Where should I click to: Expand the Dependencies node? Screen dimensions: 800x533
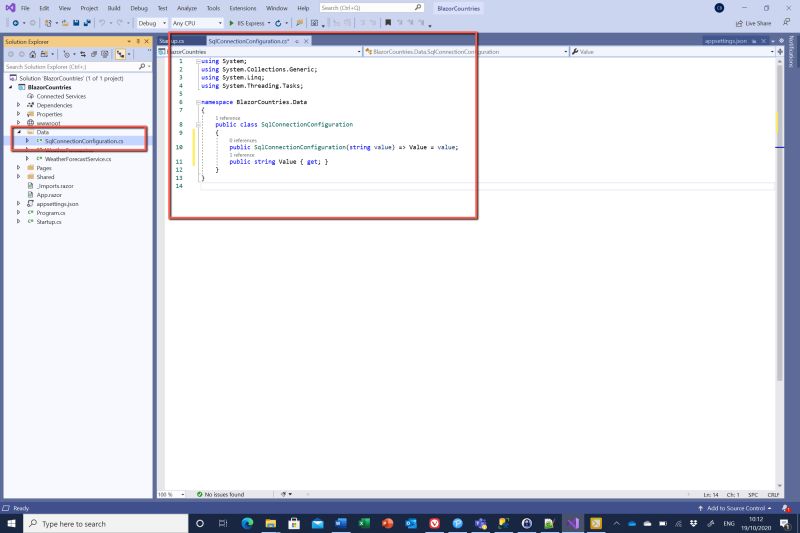[19, 105]
